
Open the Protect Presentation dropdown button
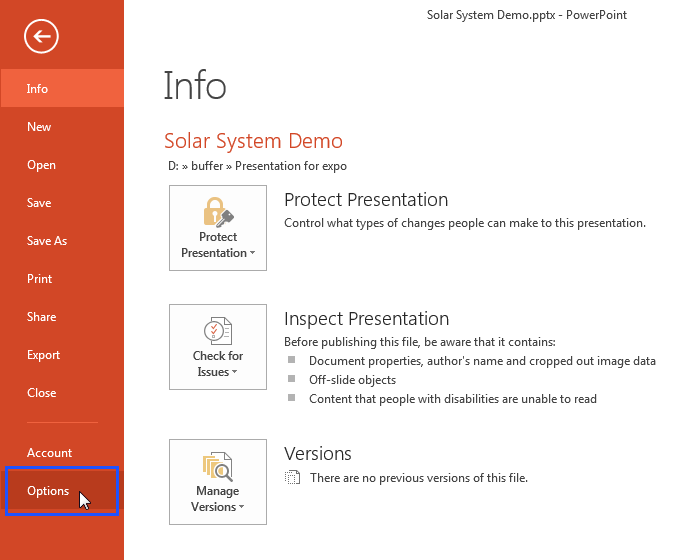(218, 228)
